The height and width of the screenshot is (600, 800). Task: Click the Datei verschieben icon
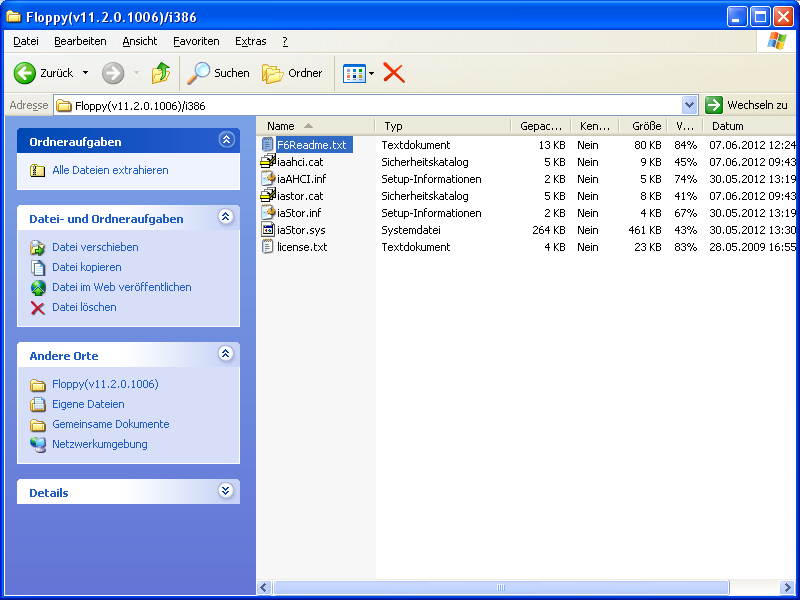[37, 247]
